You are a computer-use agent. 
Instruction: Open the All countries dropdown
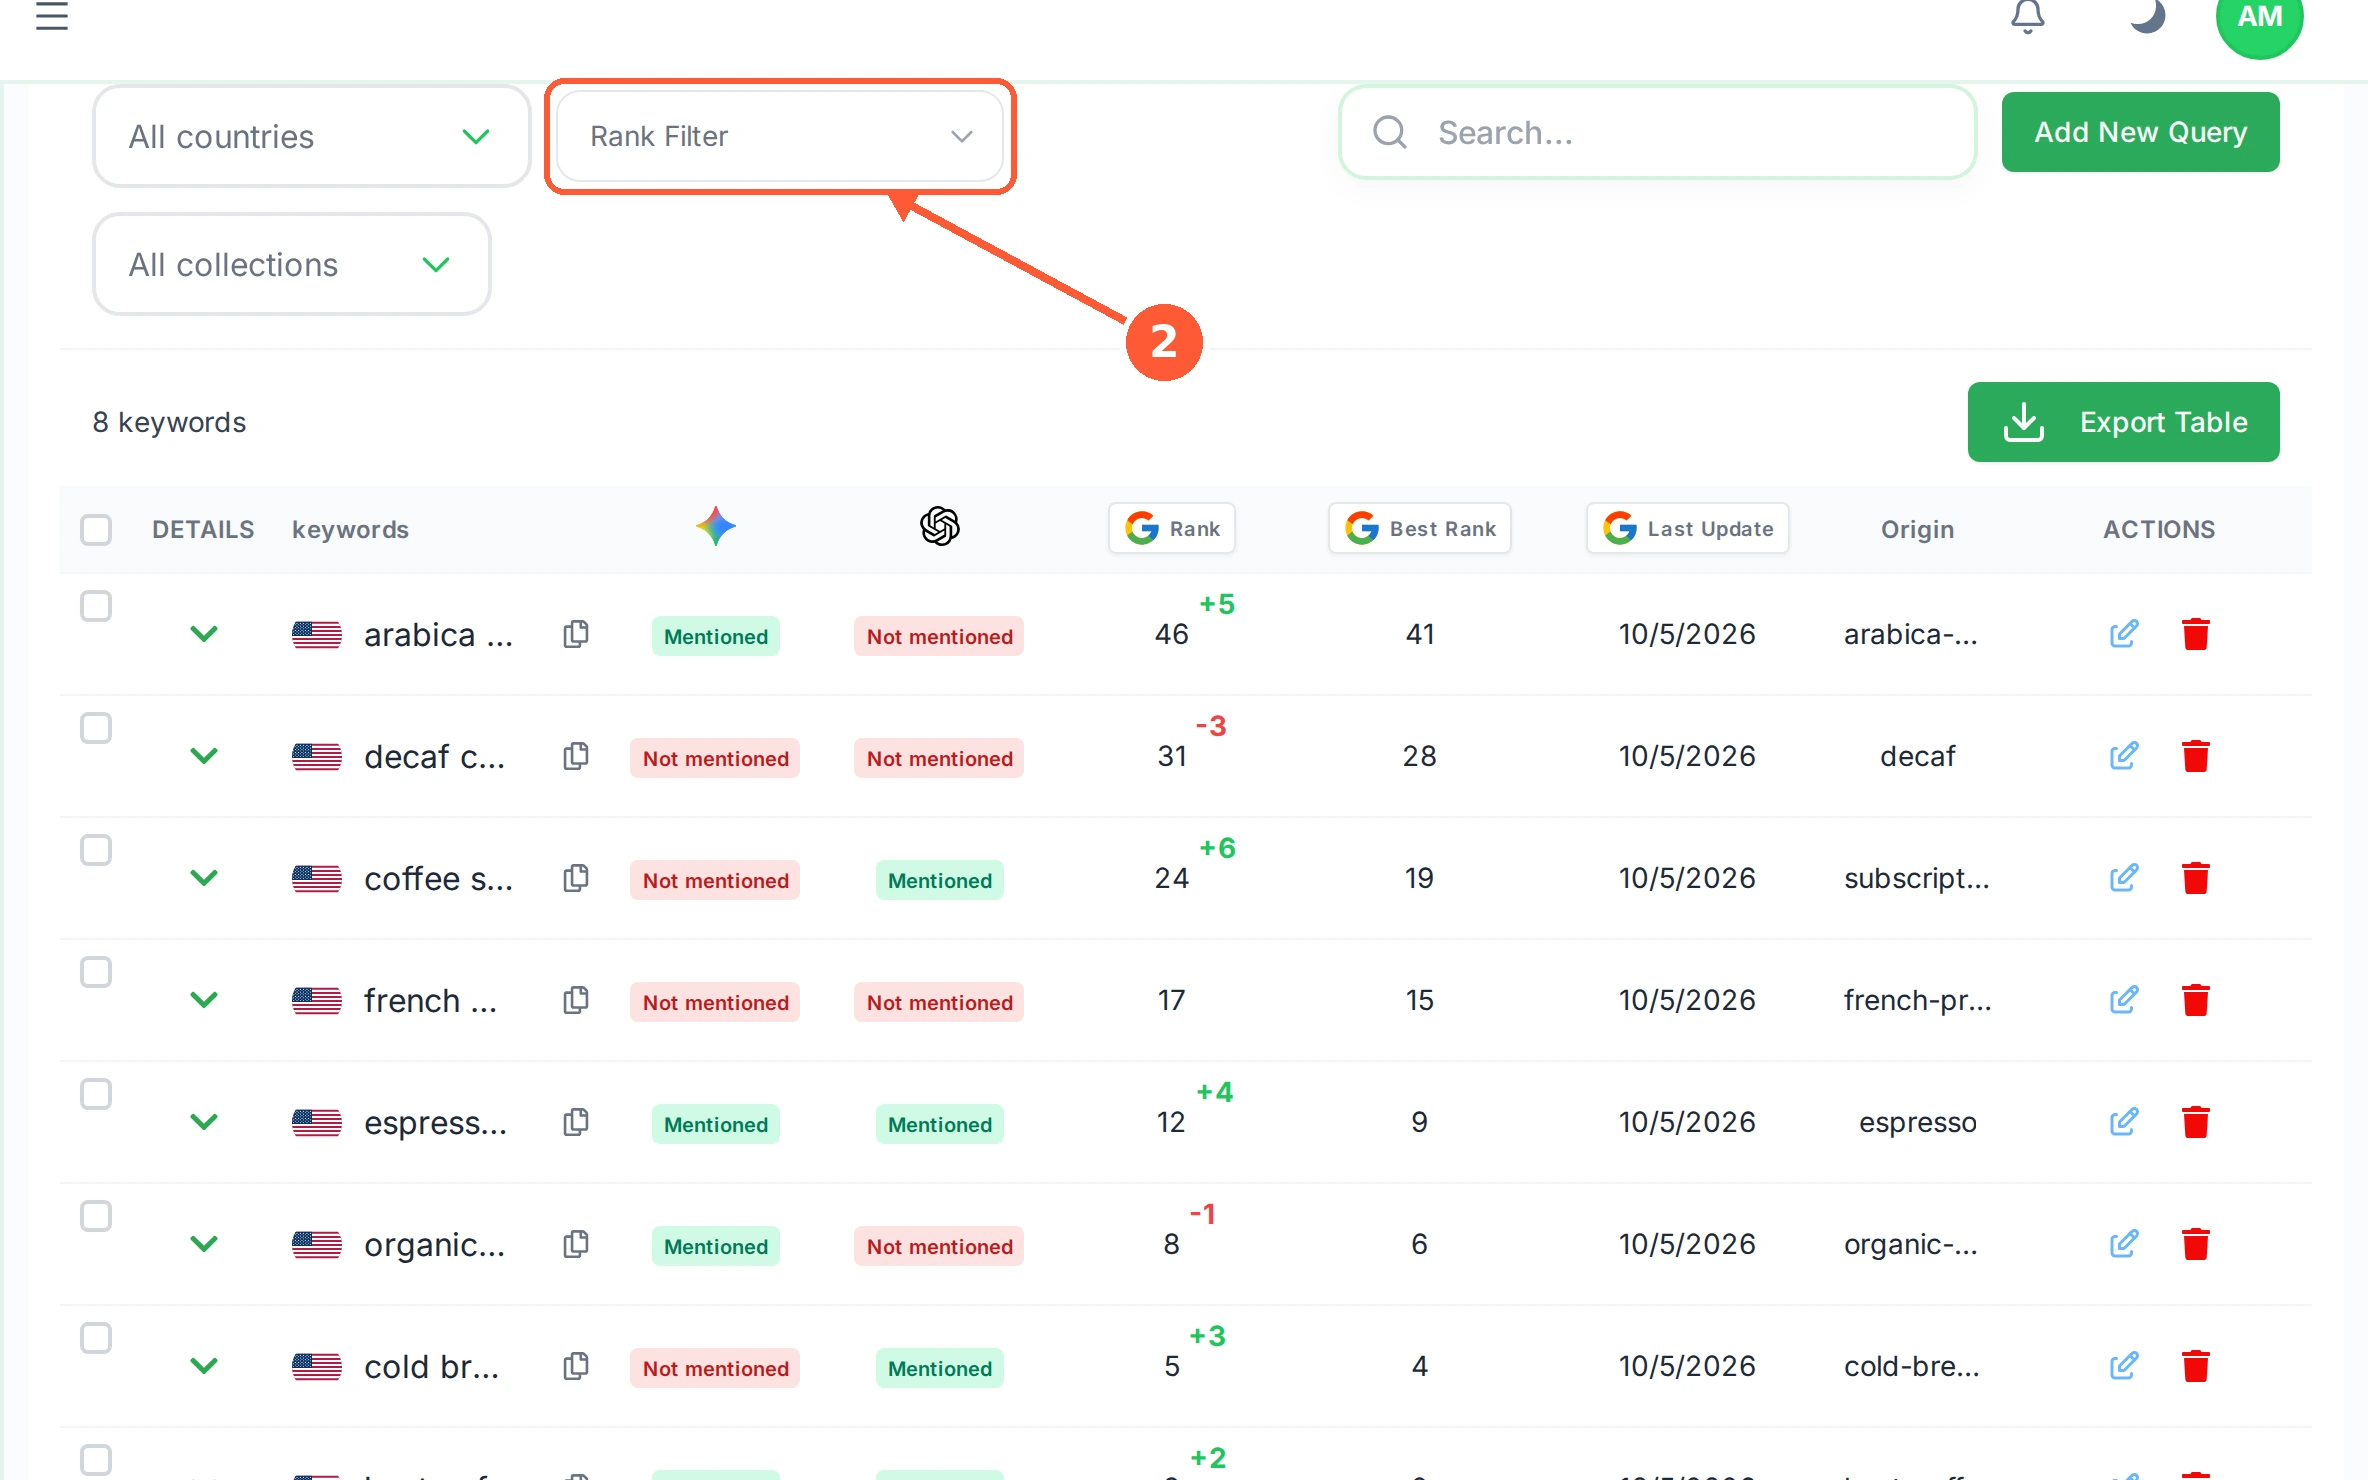(311, 136)
